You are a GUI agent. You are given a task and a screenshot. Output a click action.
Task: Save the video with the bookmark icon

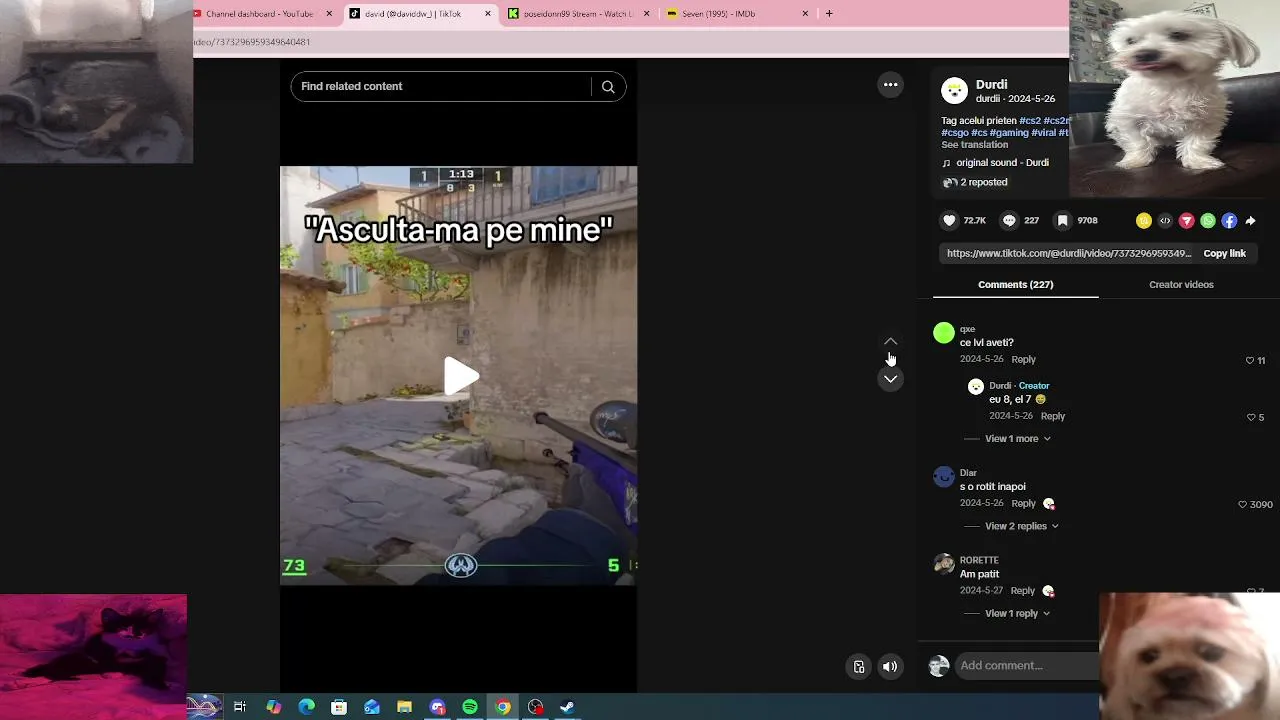point(1062,221)
